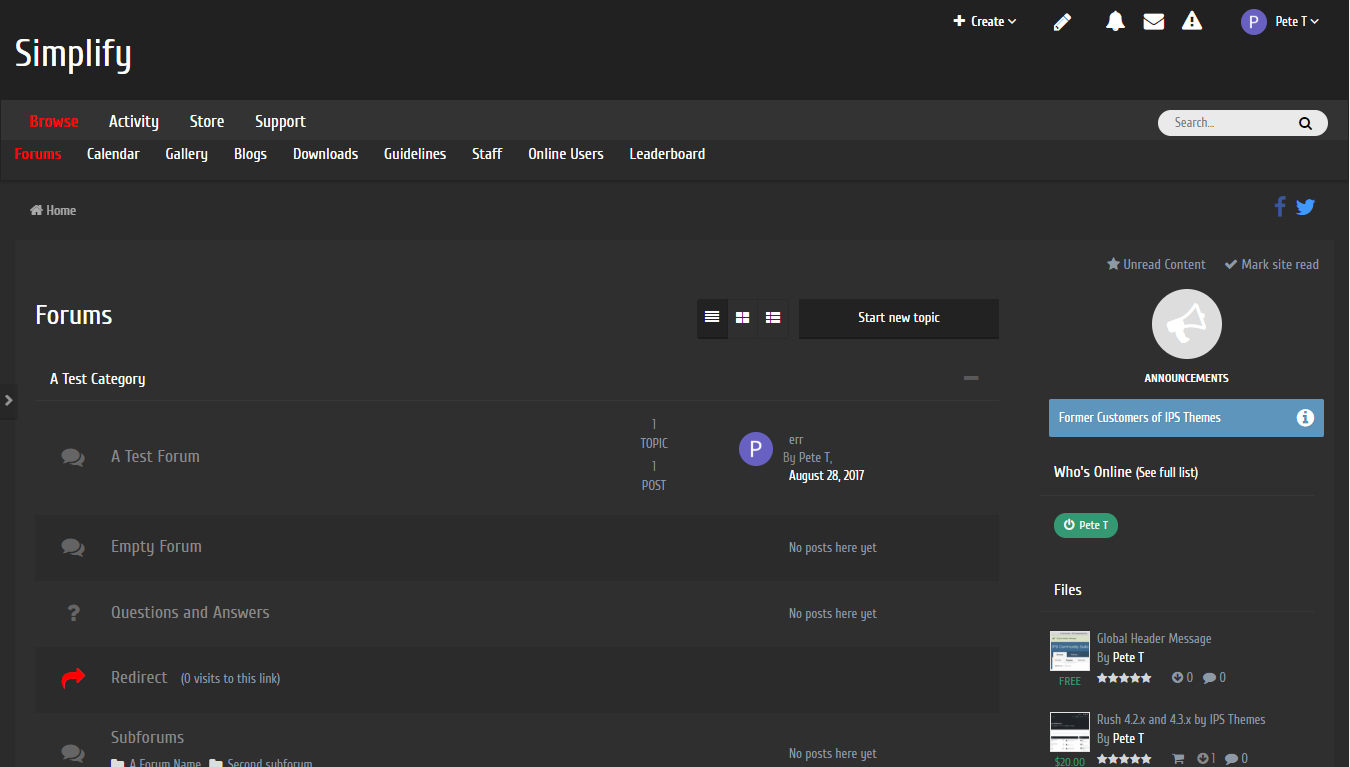Select the Support main tab
1350x767 pixels.
coord(280,121)
